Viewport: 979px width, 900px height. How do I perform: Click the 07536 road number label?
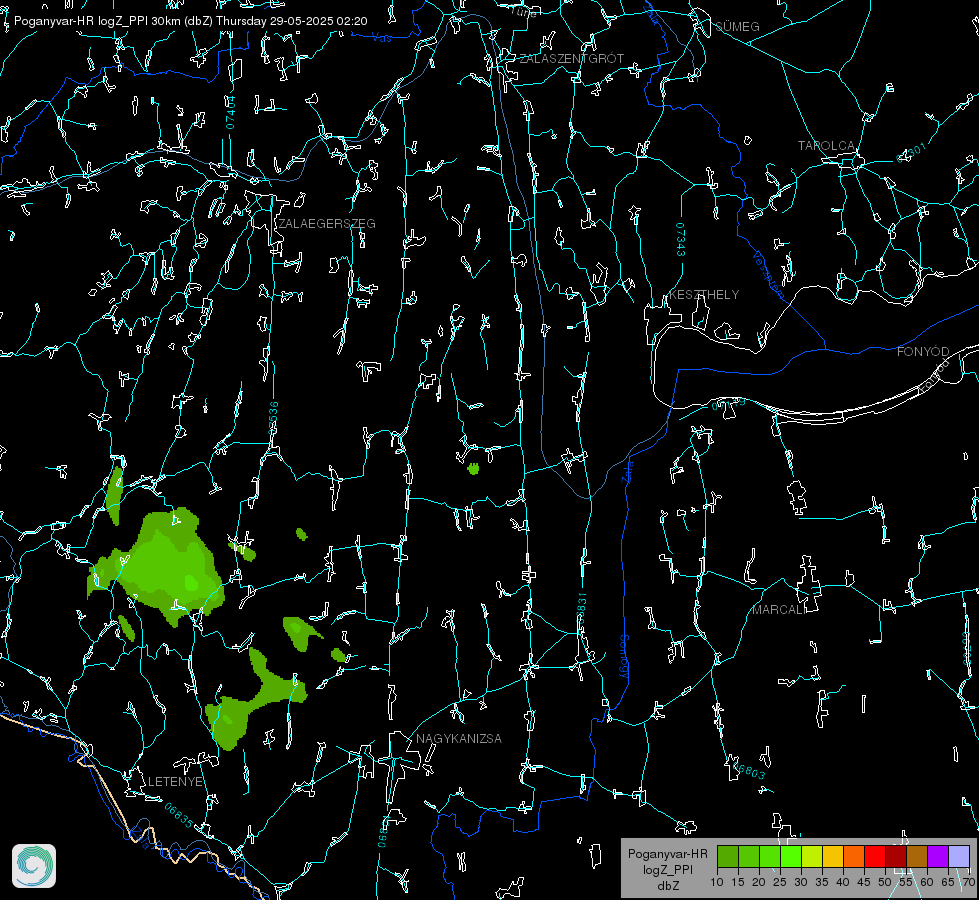(x=273, y=418)
